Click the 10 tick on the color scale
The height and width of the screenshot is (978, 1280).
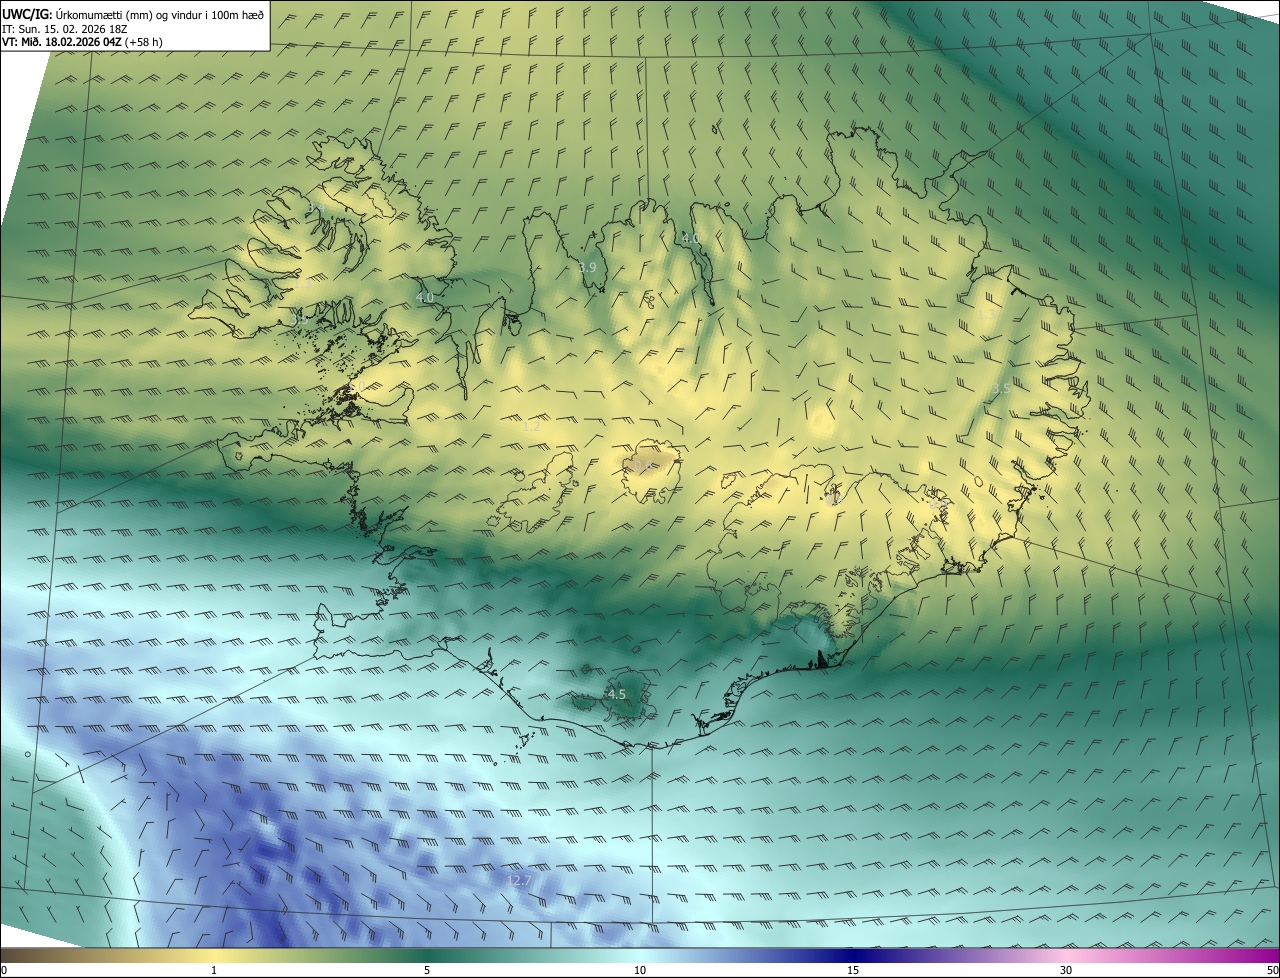pyautogui.click(x=640, y=970)
